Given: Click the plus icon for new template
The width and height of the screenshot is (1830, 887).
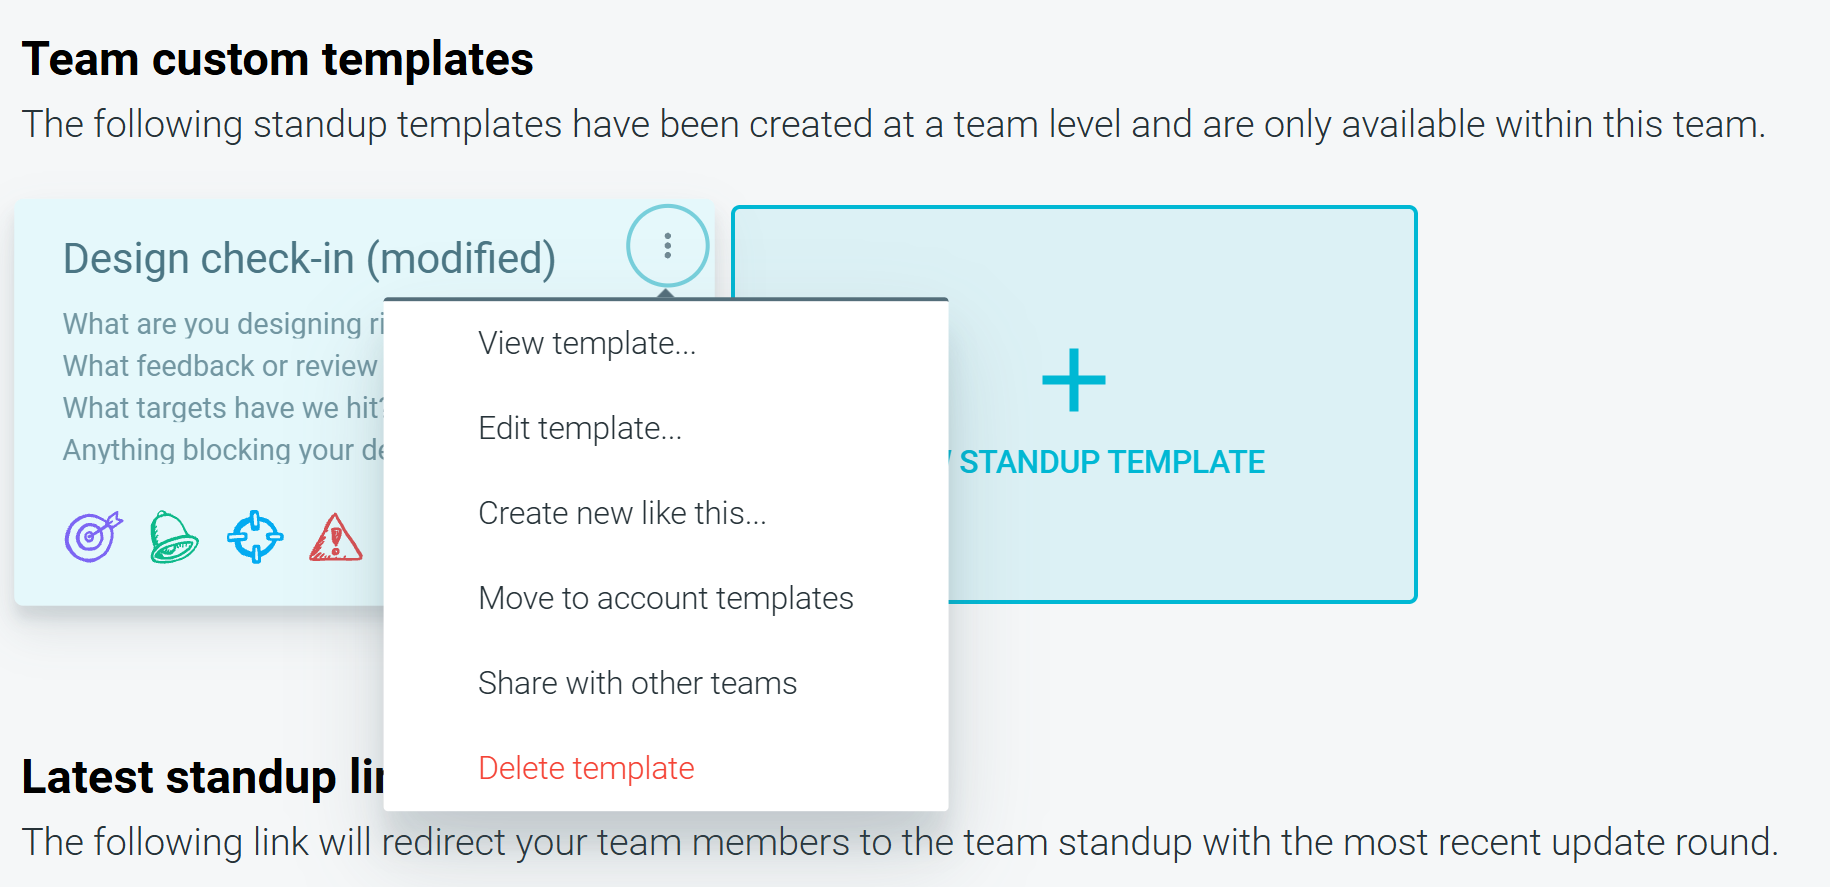Looking at the screenshot, I should 1074,380.
